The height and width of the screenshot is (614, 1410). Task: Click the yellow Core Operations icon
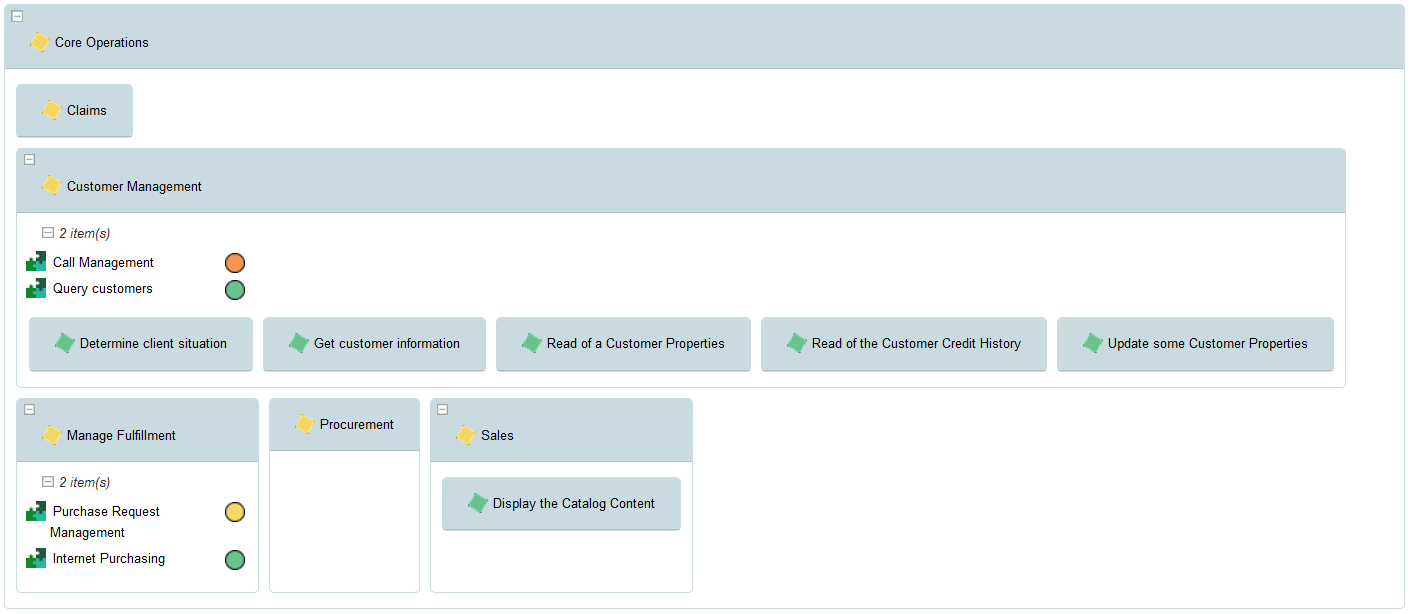[x=40, y=42]
